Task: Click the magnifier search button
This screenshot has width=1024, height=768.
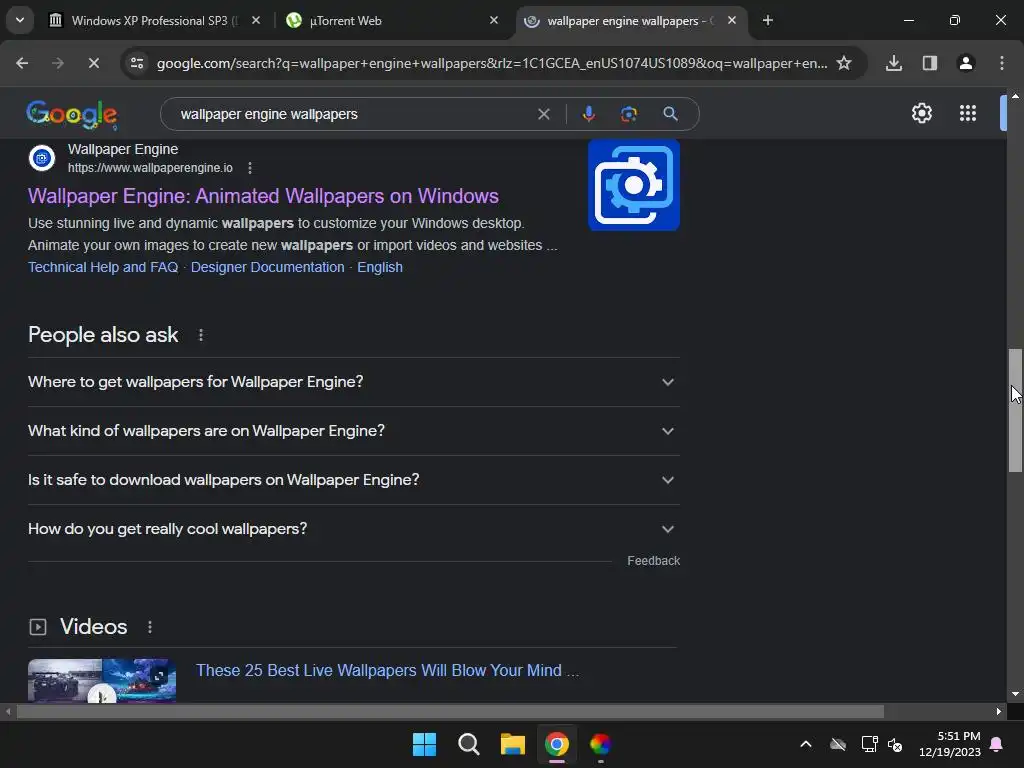Action: (x=670, y=114)
